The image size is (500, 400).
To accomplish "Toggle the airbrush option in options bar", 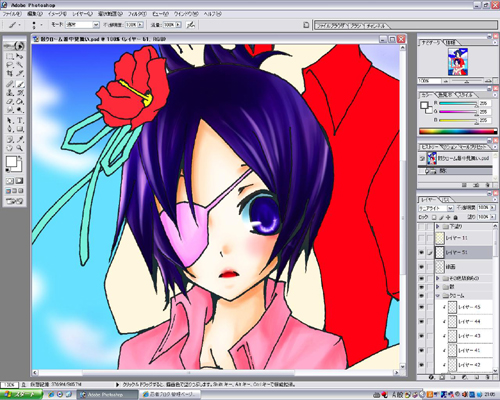I will [x=190, y=25].
